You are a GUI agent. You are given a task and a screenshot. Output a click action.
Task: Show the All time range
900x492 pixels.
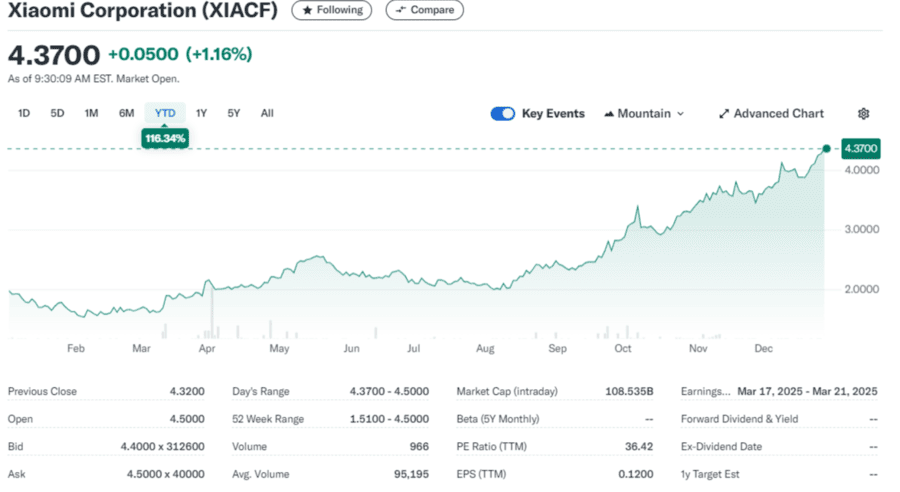click(x=267, y=113)
